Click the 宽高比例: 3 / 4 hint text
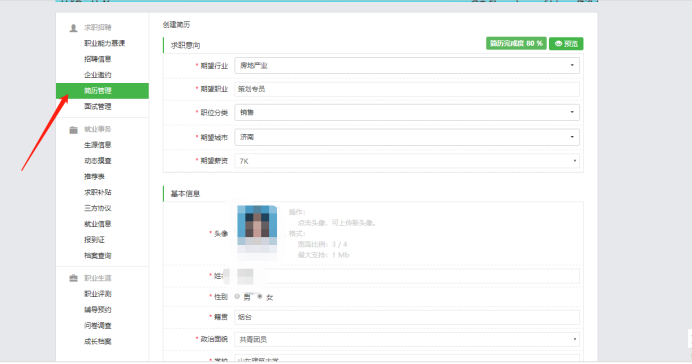692x364 pixels. click(323, 244)
